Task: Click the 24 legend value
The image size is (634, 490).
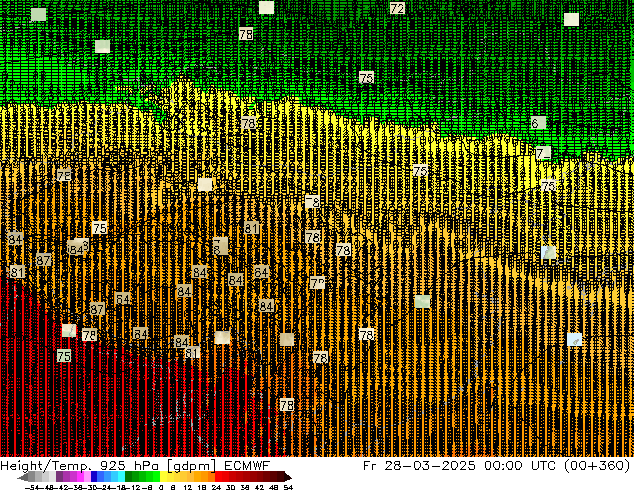Action: tap(216, 487)
